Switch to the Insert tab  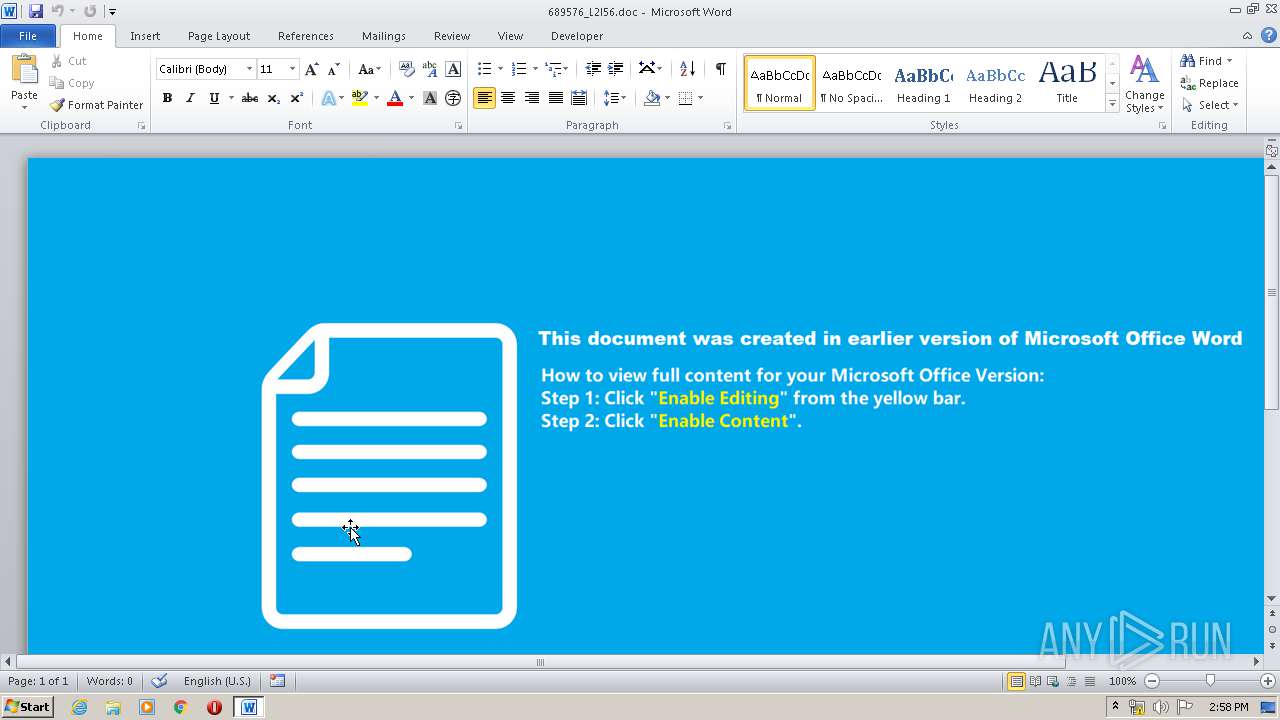pyautogui.click(x=145, y=36)
